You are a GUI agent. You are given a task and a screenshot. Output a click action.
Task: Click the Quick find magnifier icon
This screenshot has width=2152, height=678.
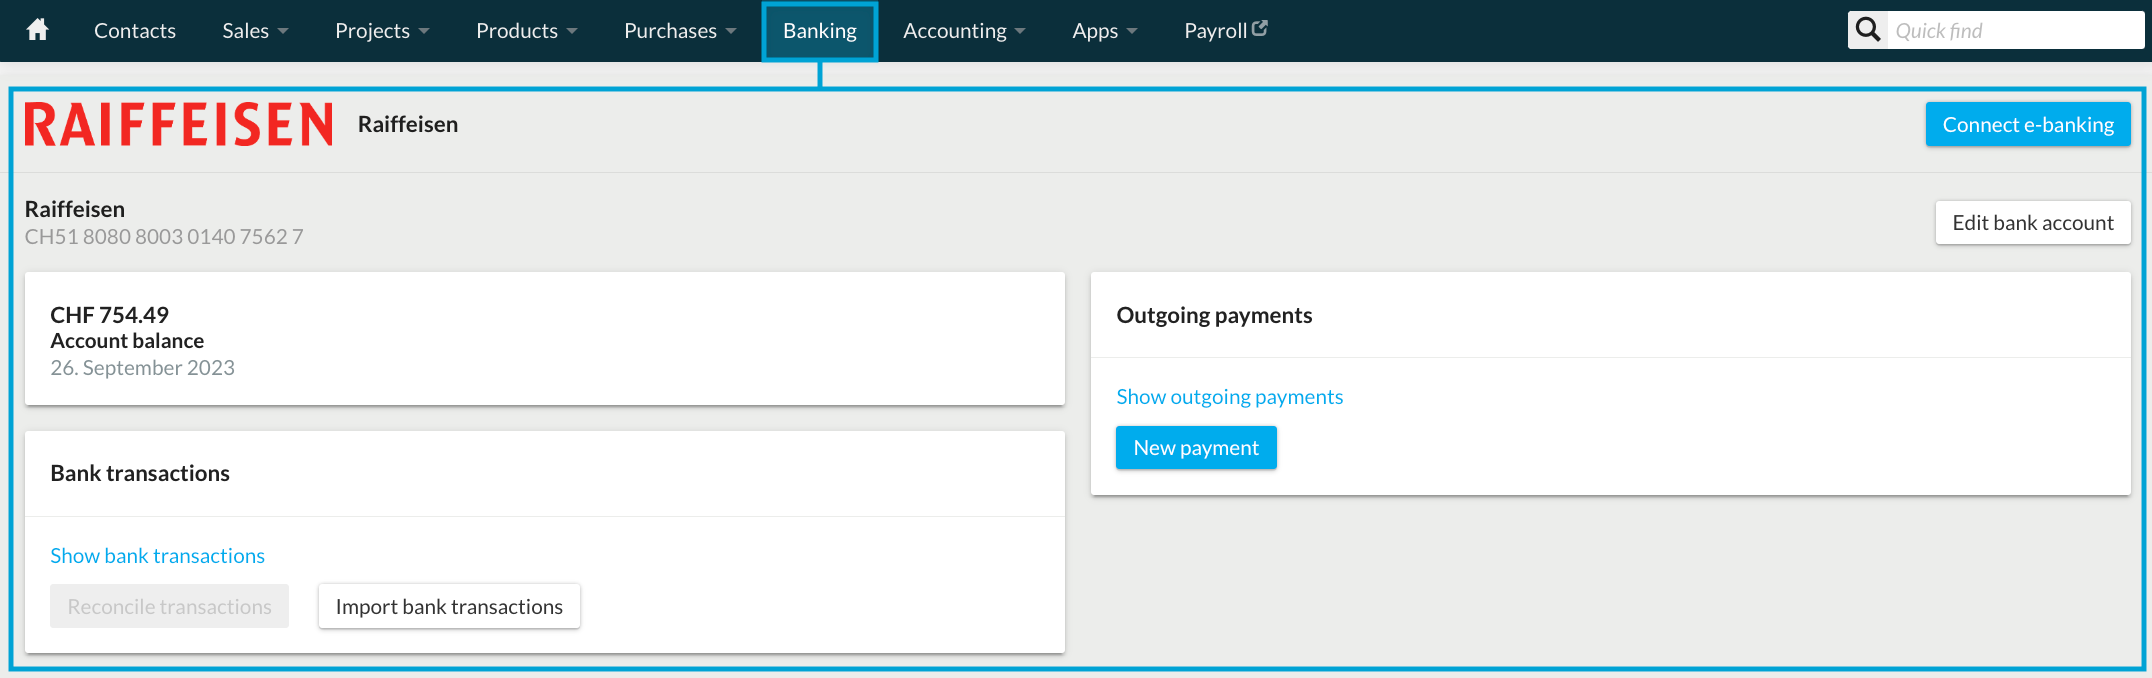click(1867, 30)
